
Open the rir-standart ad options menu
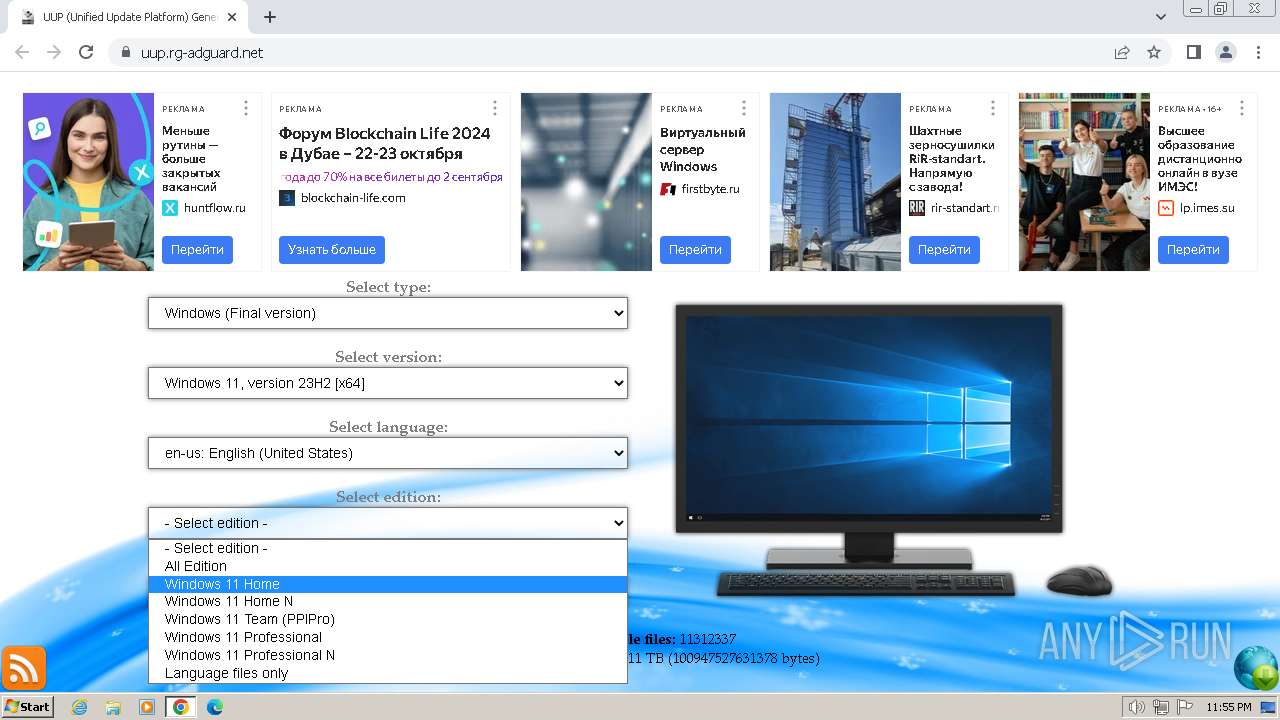pyautogui.click(x=993, y=108)
